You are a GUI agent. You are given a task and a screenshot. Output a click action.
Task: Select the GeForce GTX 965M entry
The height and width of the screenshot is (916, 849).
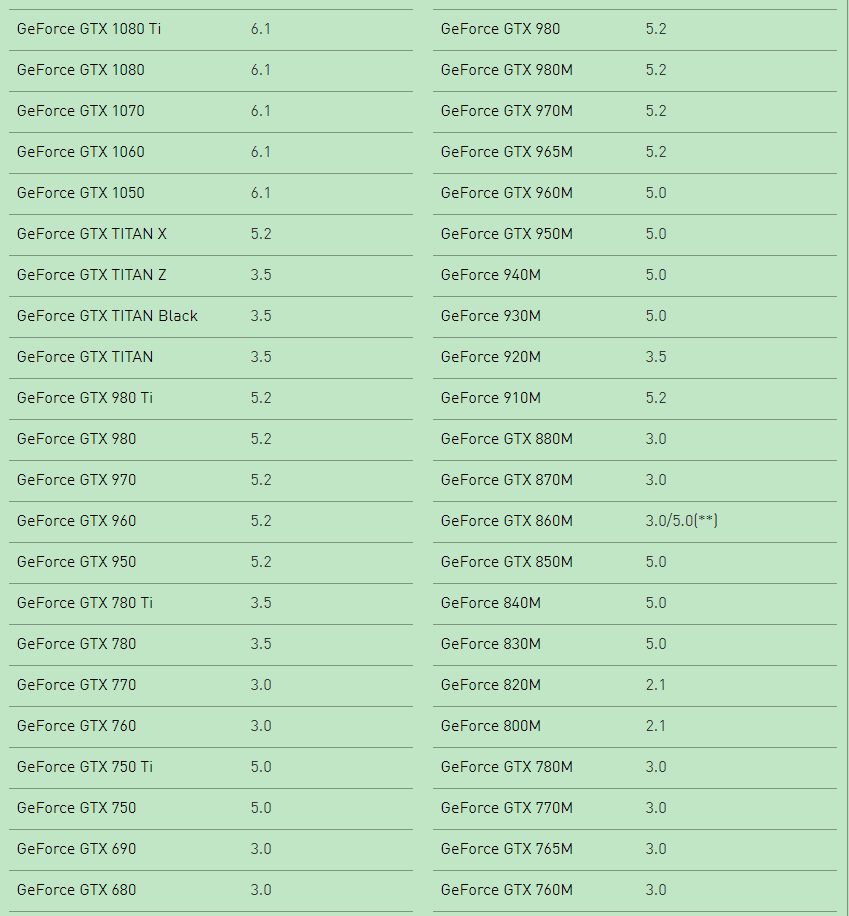click(x=507, y=152)
